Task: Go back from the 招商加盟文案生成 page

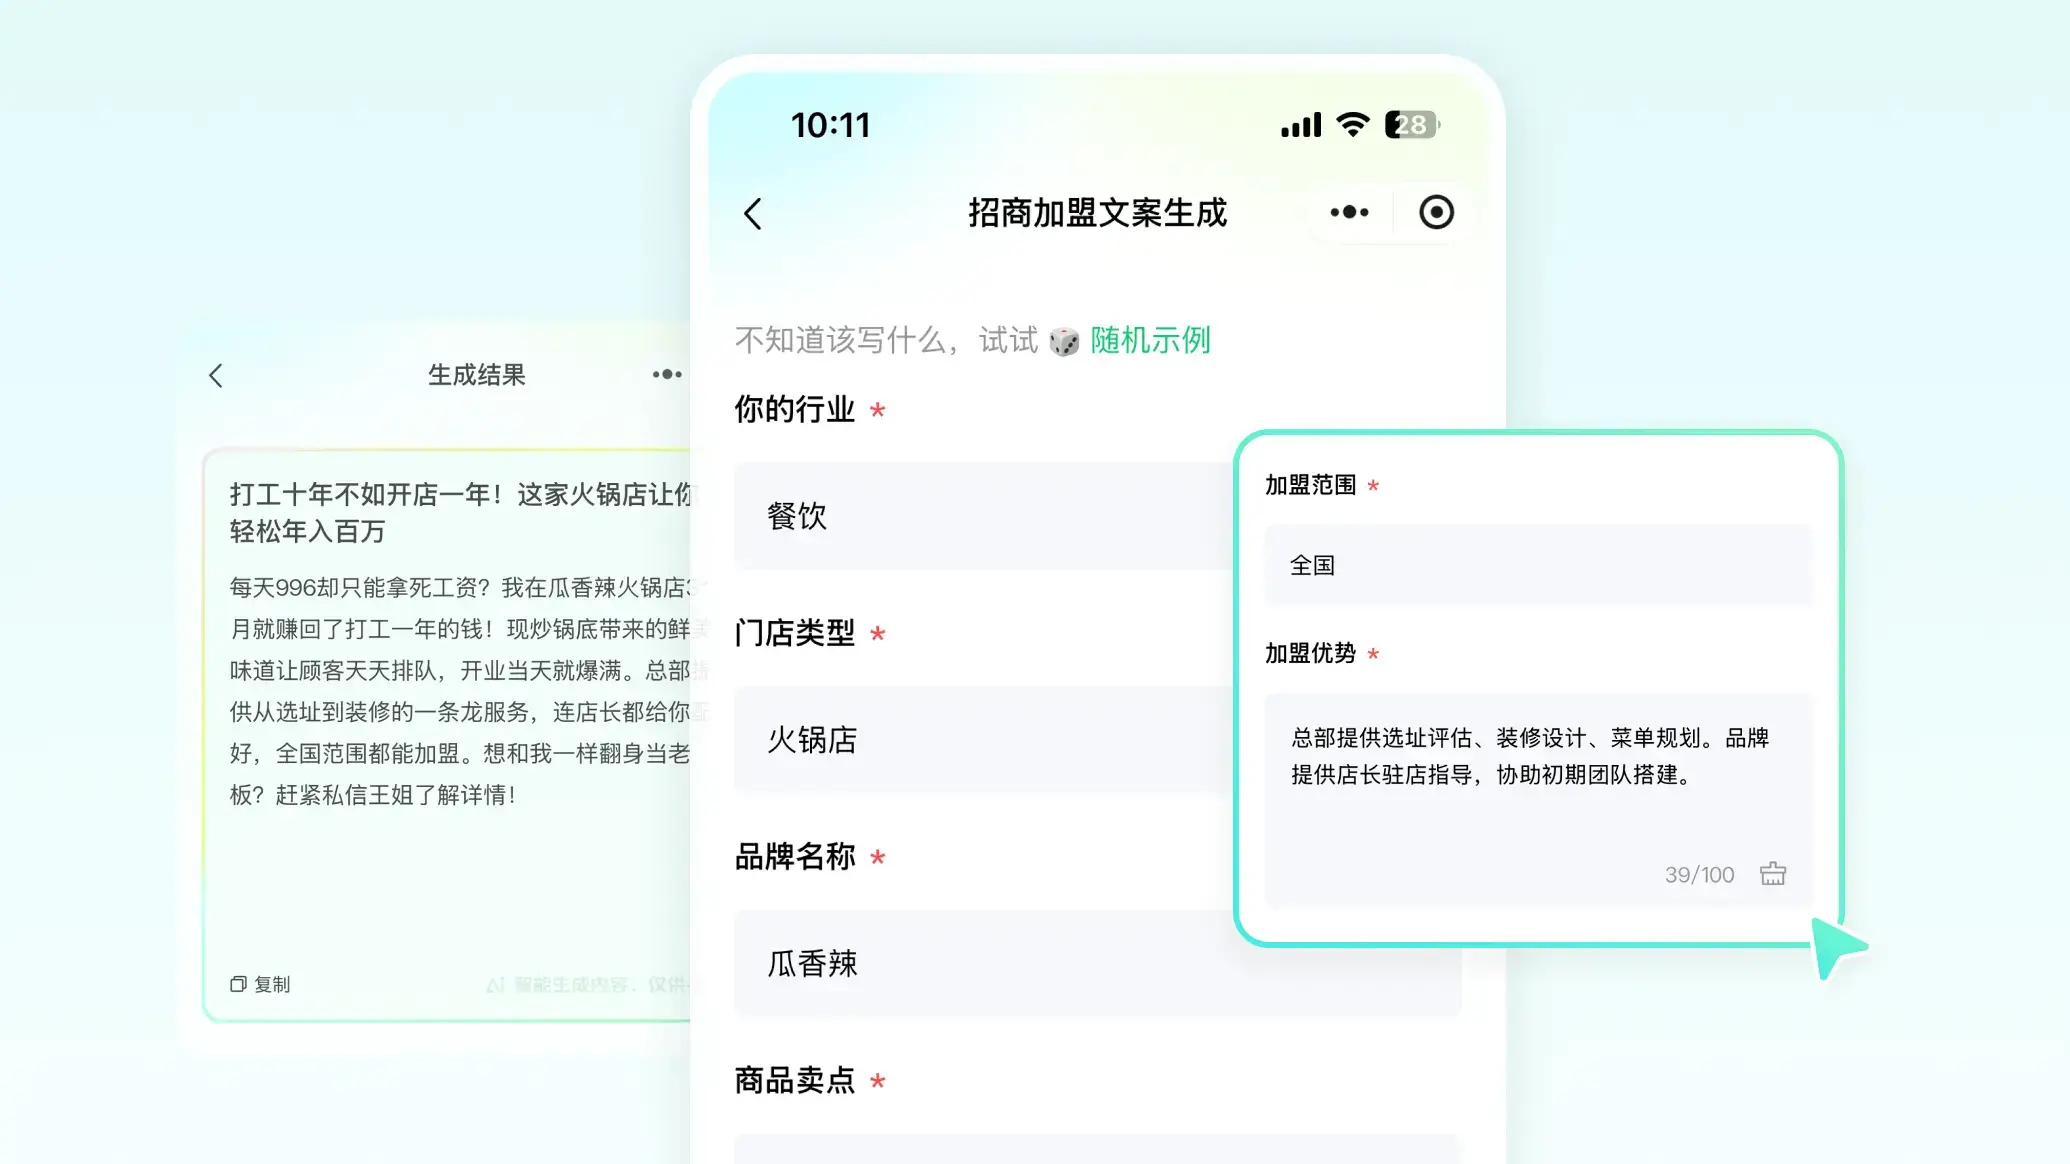Action: coord(753,213)
